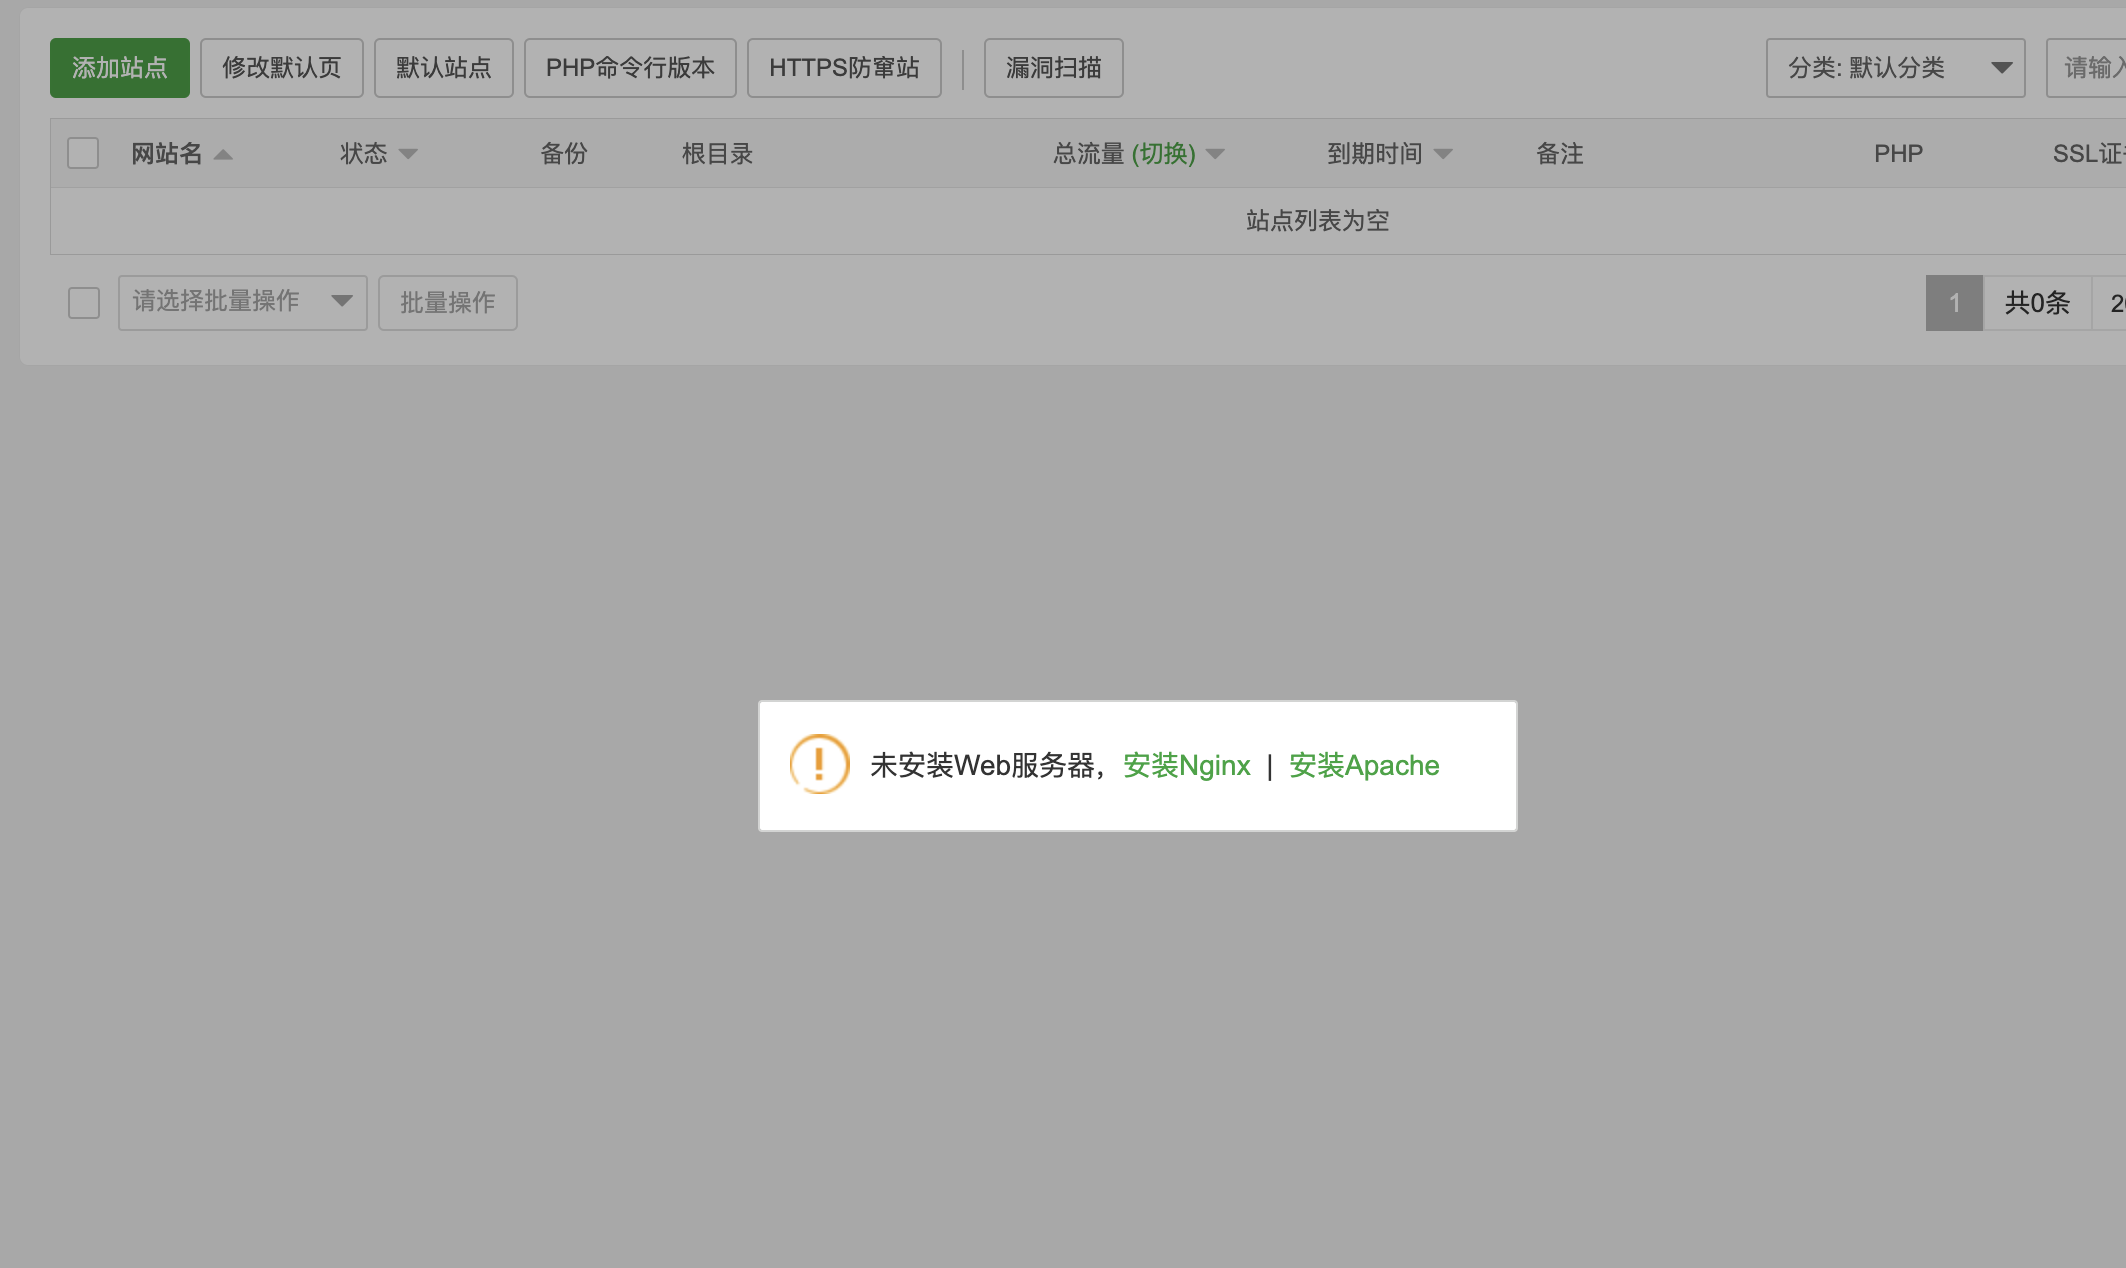Screen dimensions: 2126x1268
Task: Expand 总流量 column dropdown arrow
Action: pyautogui.click(x=1215, y=154)
